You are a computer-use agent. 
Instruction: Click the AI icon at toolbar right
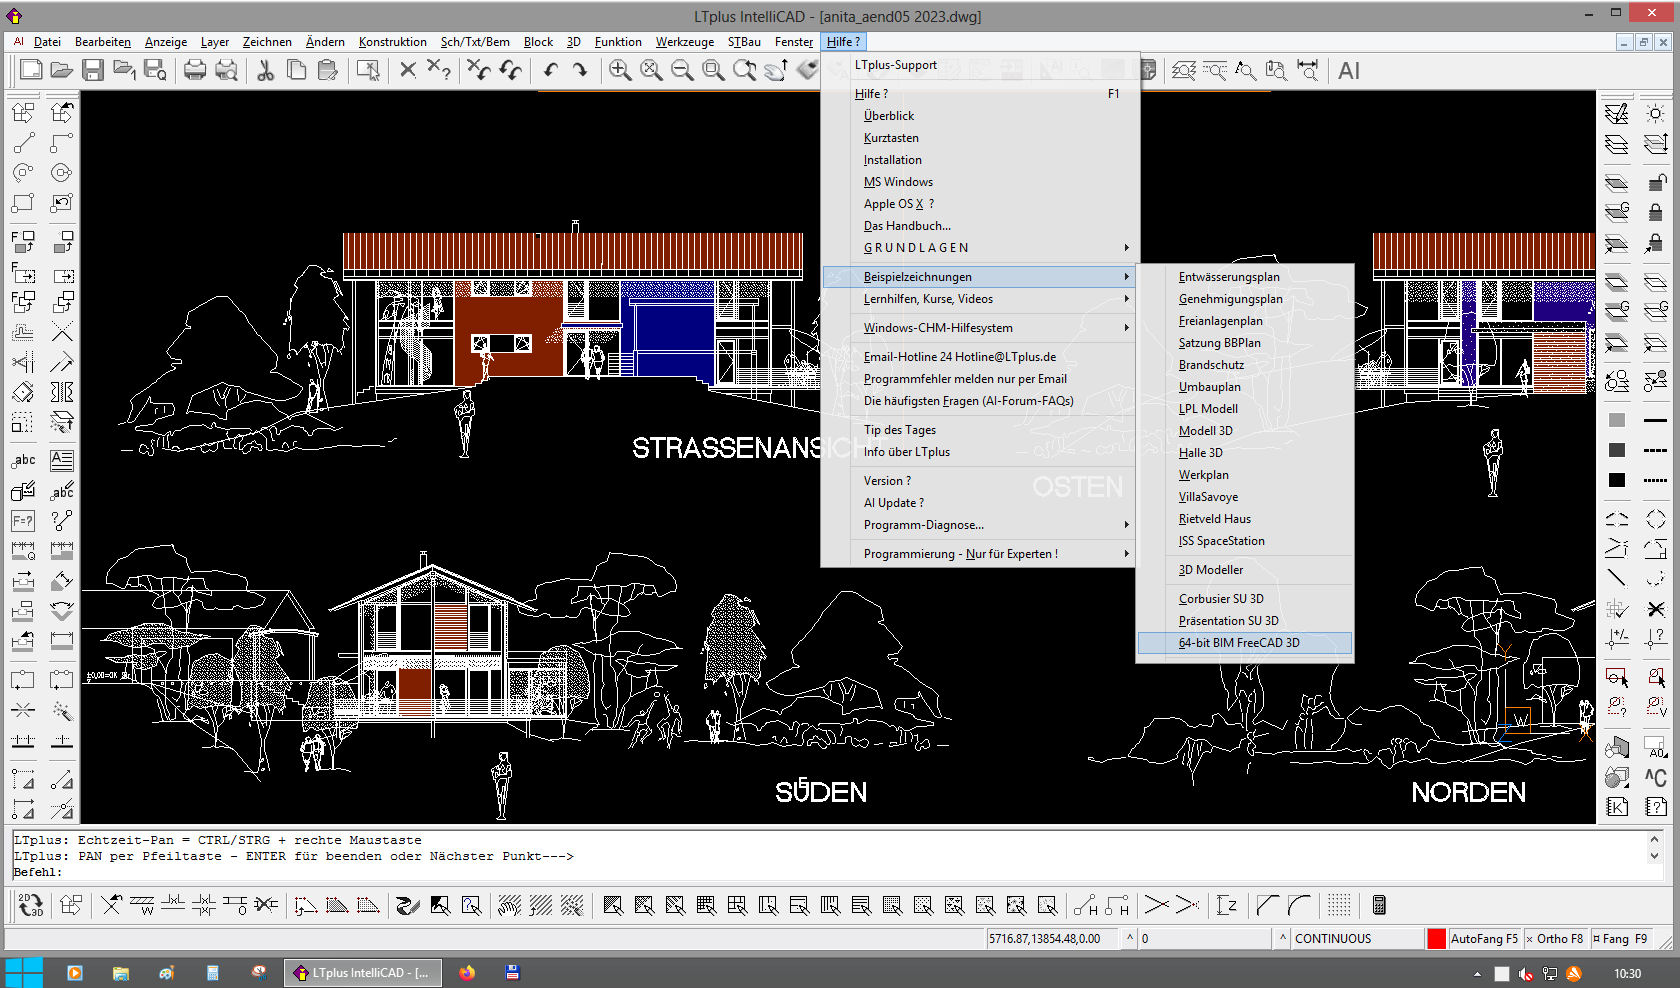tap(1349, 71)
